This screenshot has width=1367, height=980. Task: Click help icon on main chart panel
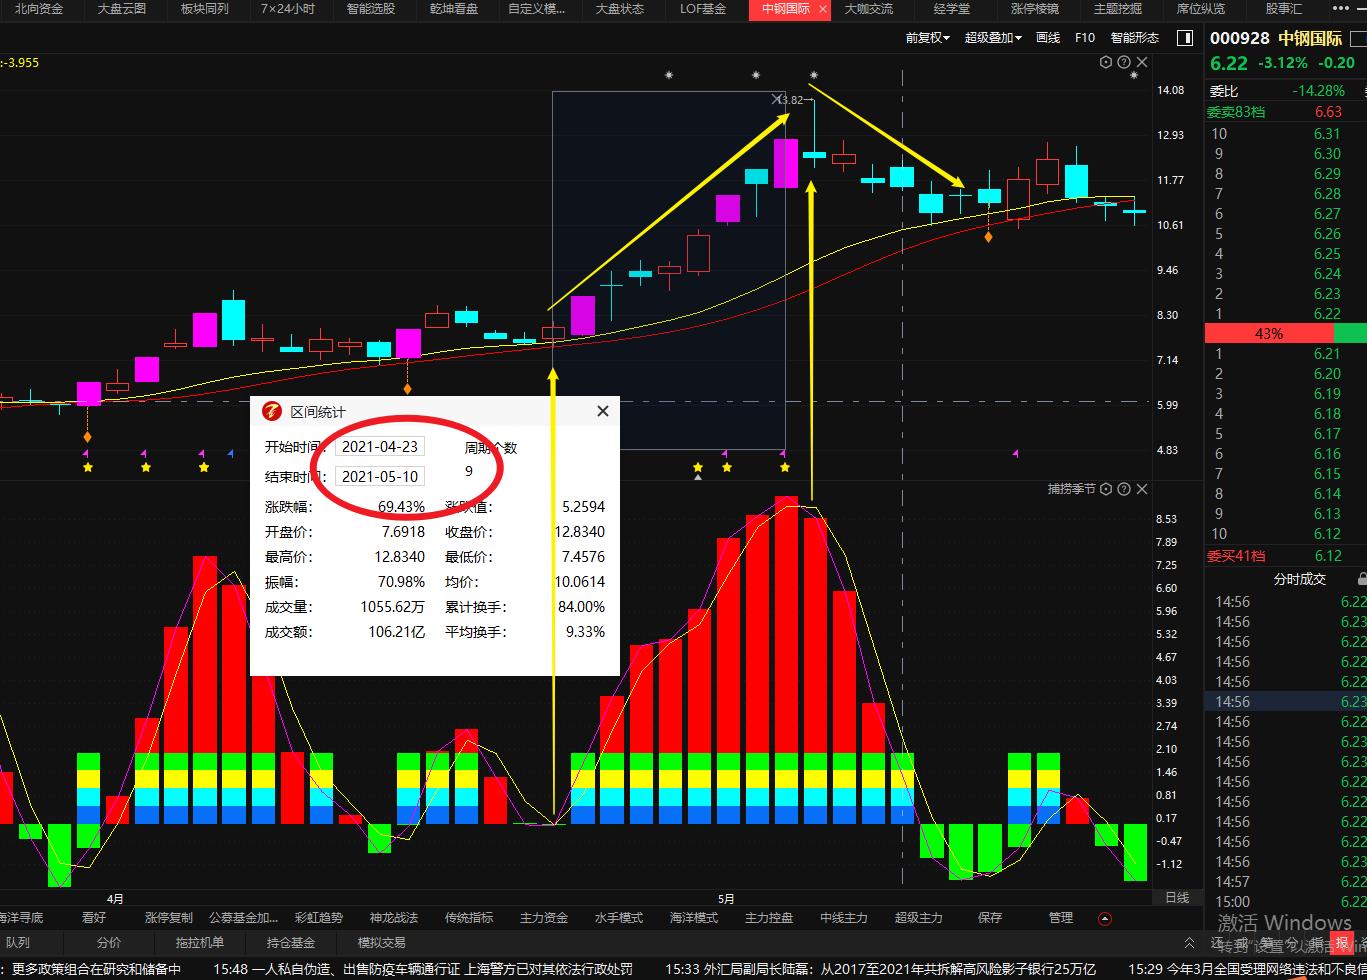point(1123,62)
